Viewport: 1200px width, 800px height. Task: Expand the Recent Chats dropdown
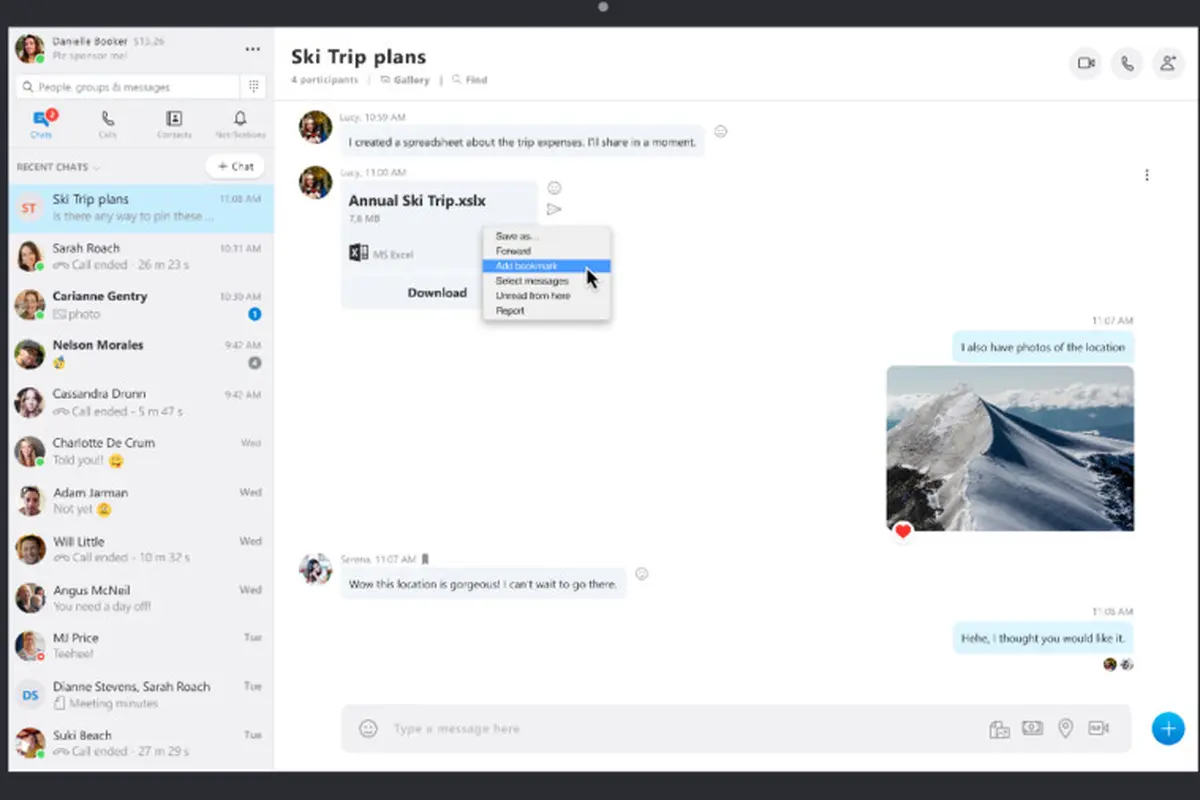coord(58,167)
